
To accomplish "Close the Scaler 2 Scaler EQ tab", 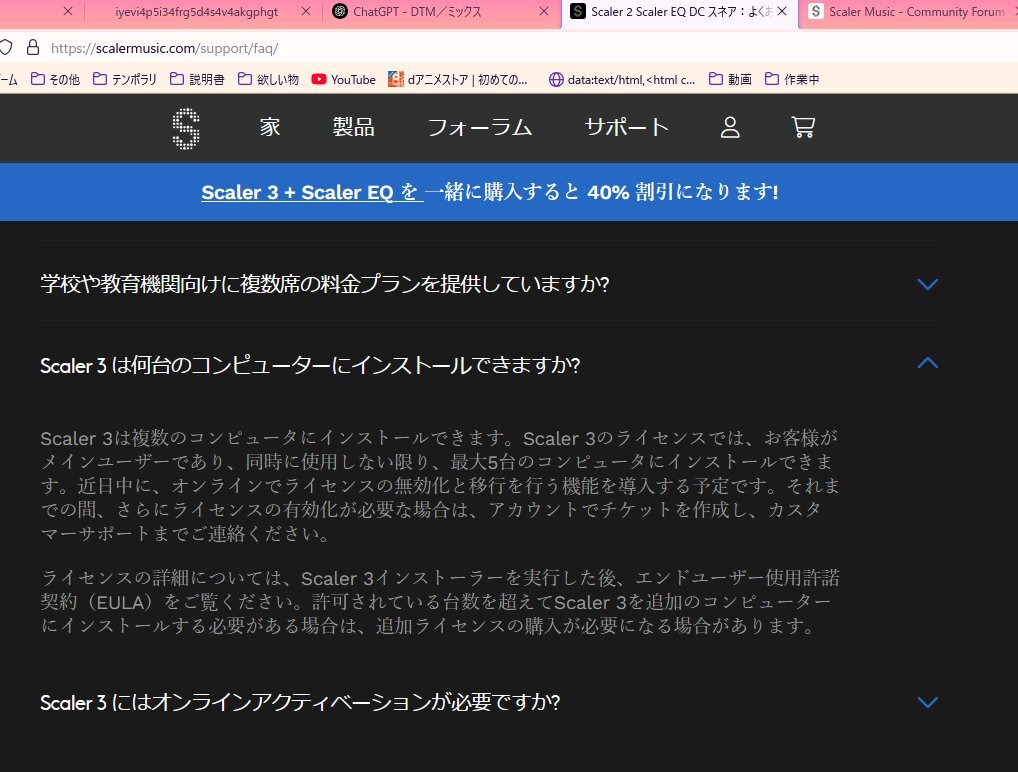I will pyautogui.click(x=782, y=11).
